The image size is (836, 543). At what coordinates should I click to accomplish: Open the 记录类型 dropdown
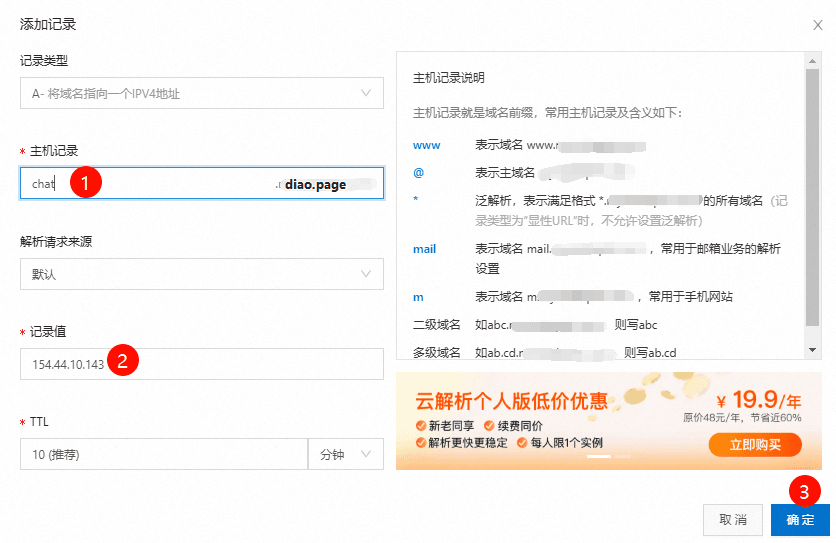tap(201, 94)
